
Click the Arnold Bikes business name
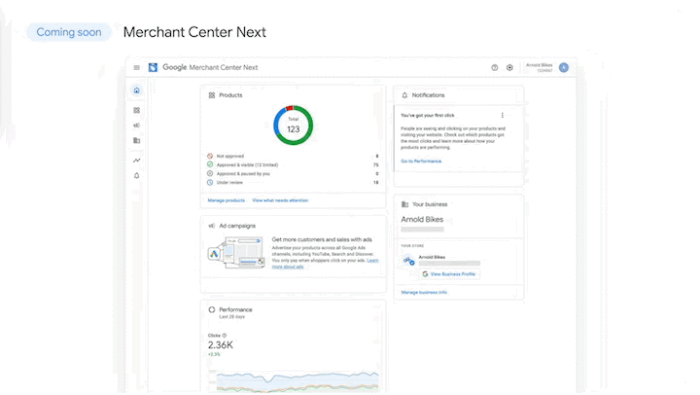click(x=422, y=220)
